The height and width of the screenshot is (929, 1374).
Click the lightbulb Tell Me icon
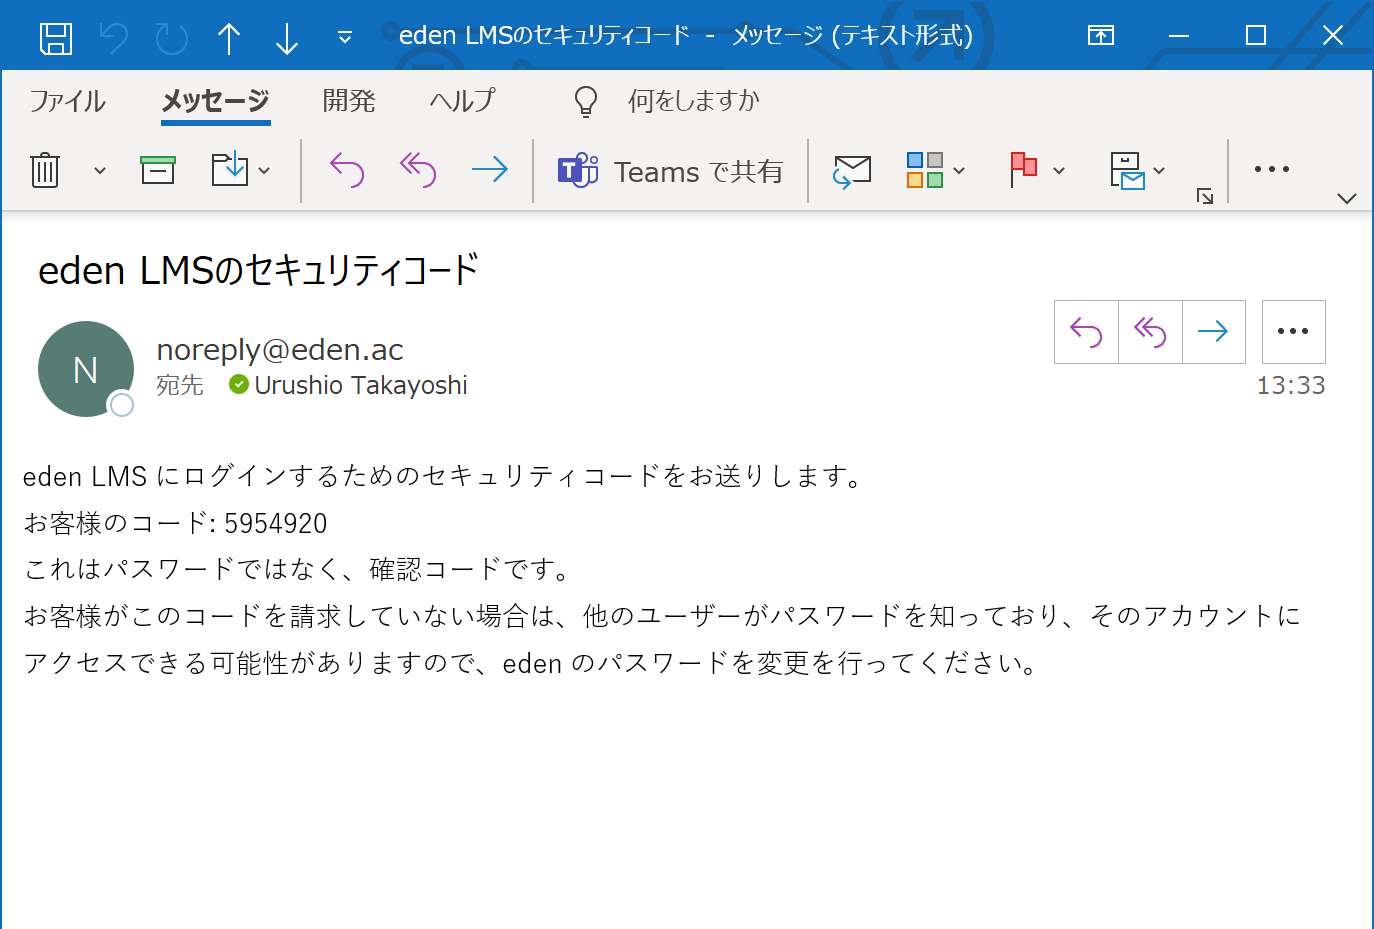pos(586,101)
